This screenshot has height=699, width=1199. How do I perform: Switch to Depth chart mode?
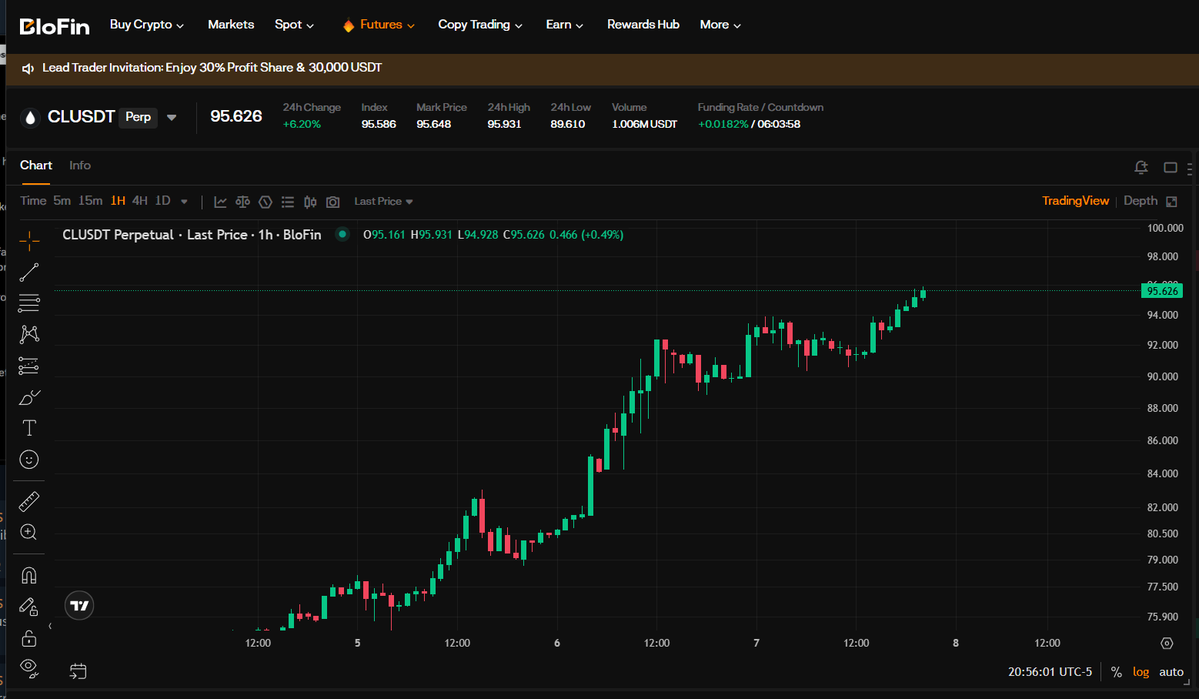pyautogui.click(x=1140, y=200)
